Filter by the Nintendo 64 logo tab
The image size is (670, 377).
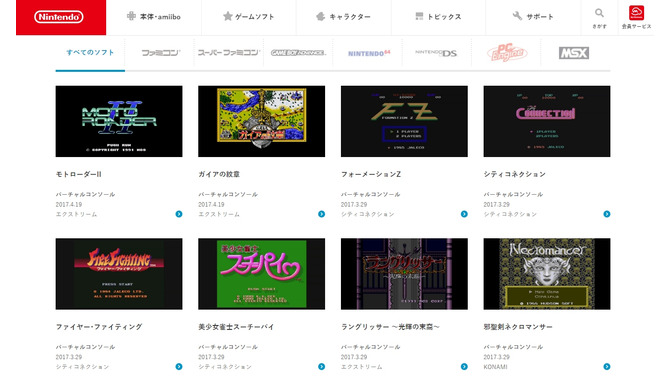(x=369, y=53)
